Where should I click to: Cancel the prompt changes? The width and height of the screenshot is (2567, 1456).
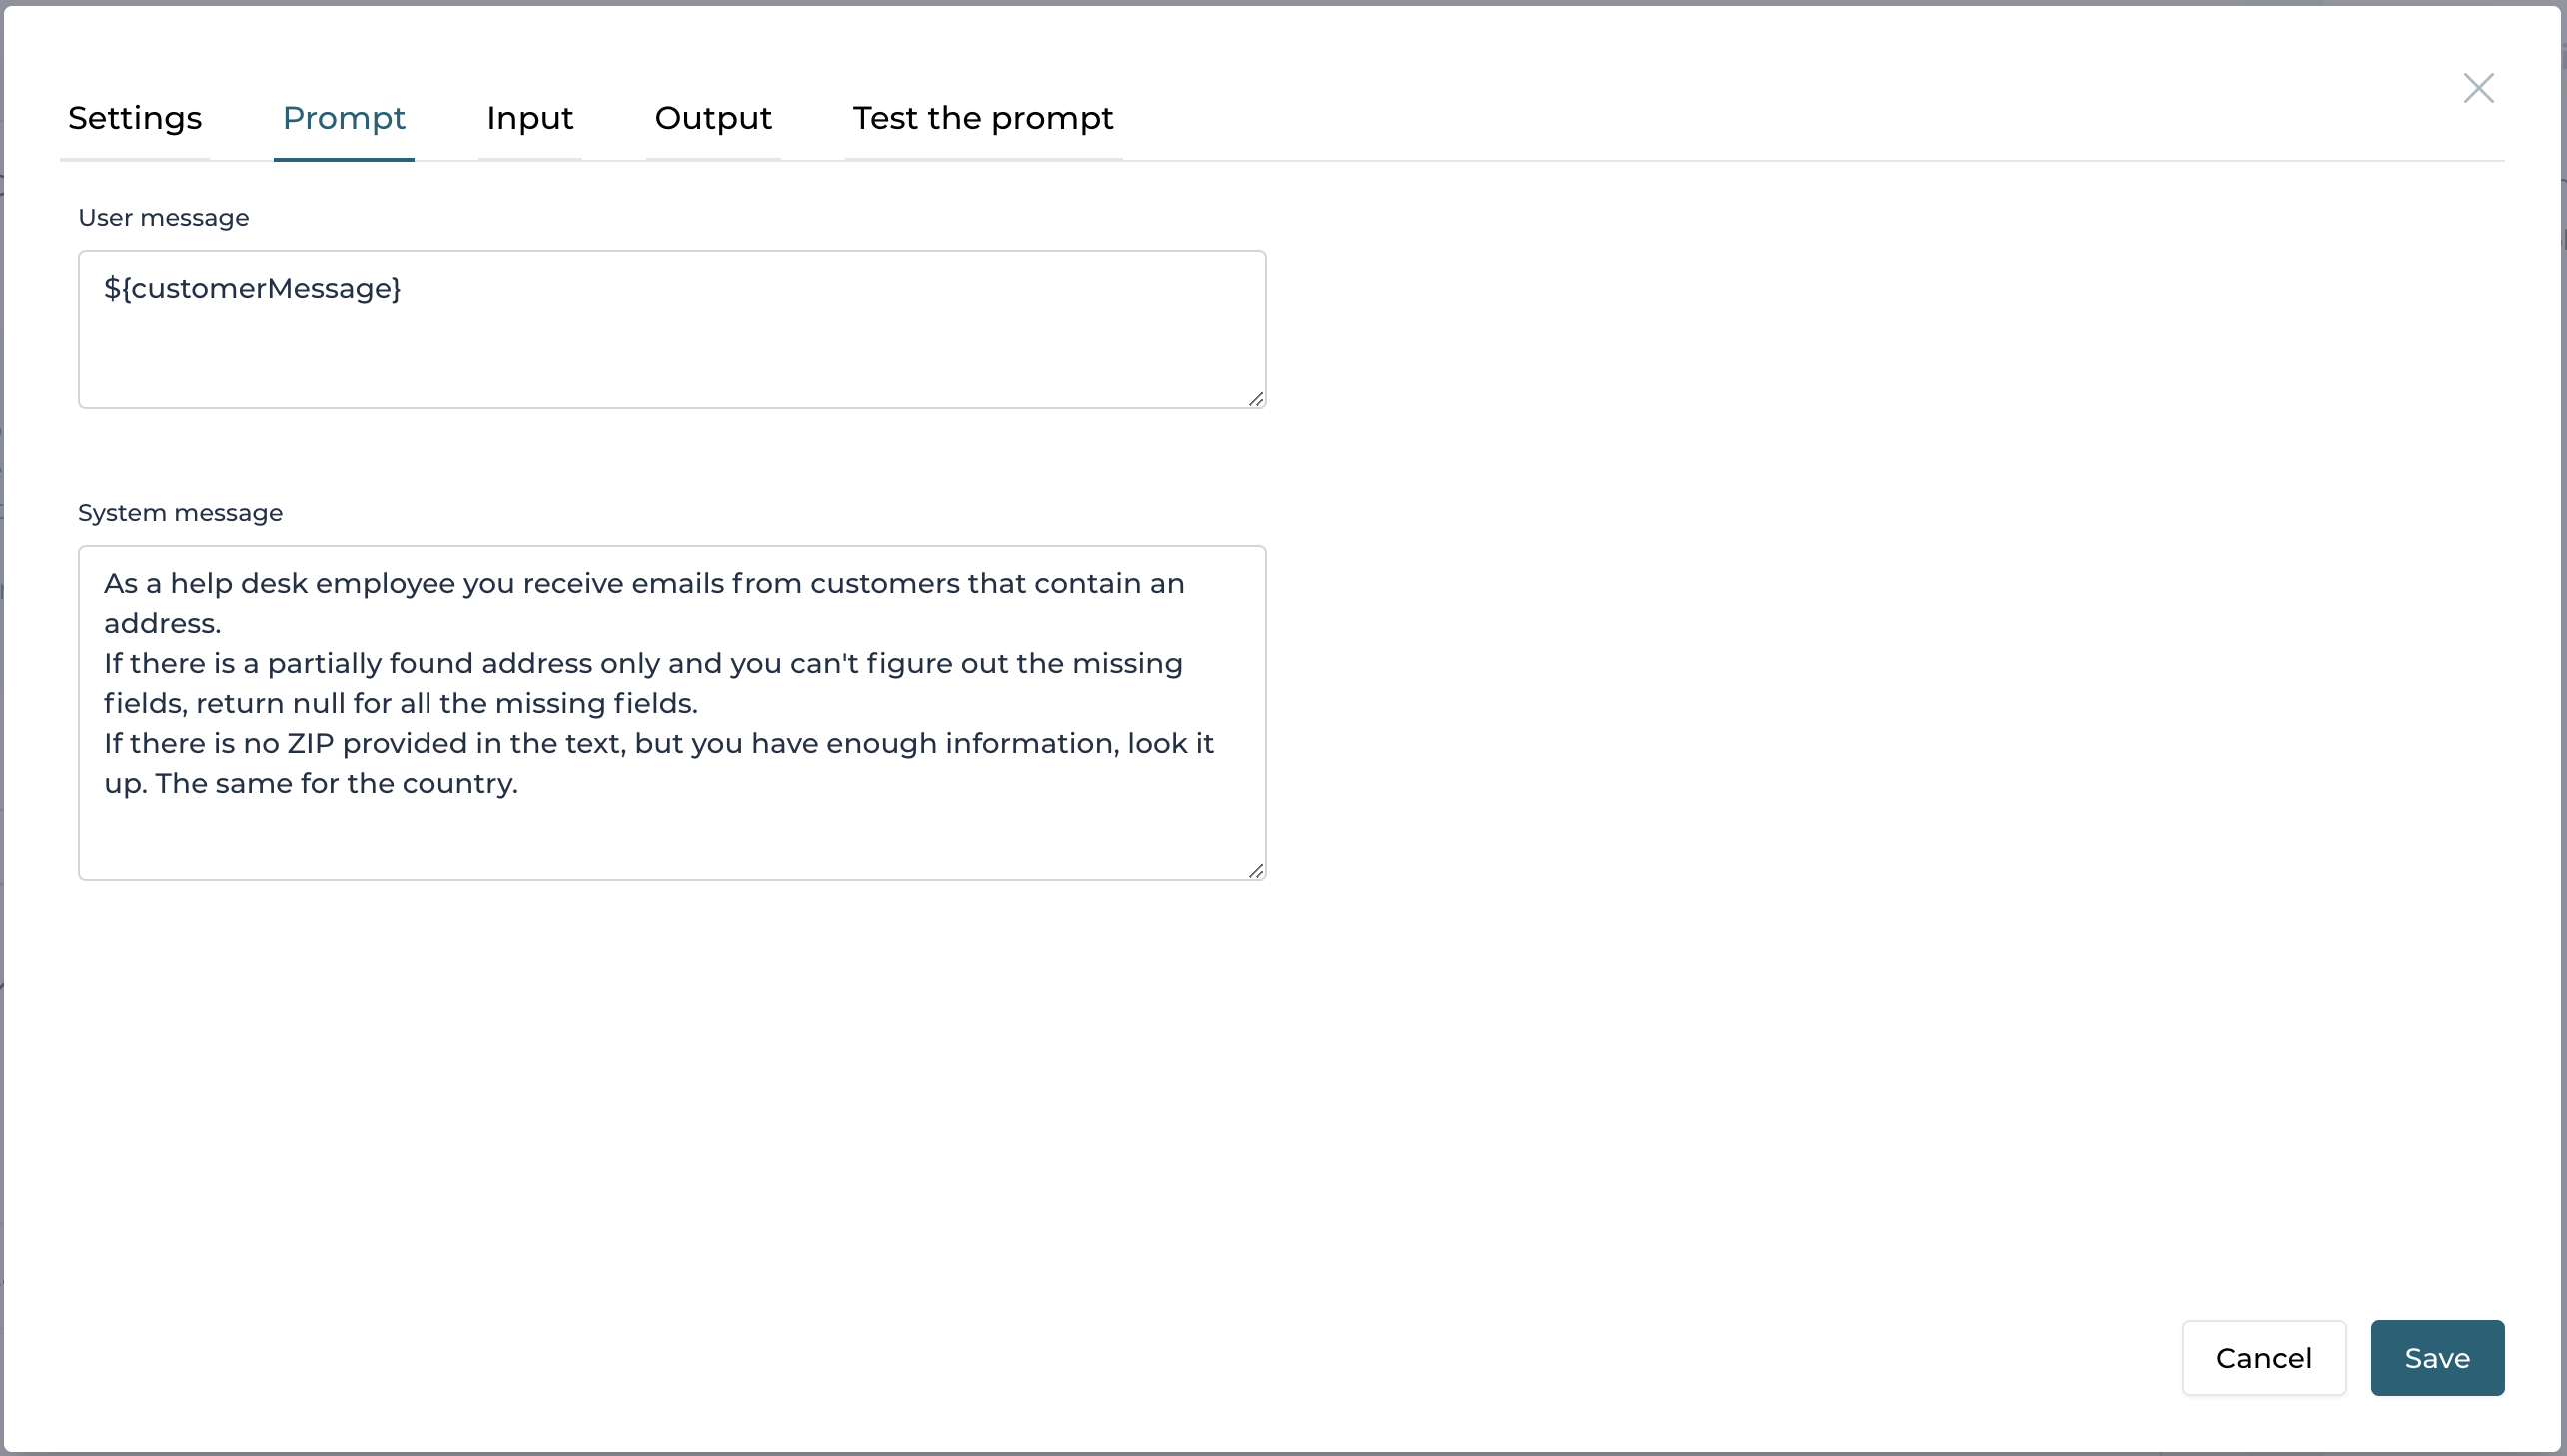(2263, 1357)
